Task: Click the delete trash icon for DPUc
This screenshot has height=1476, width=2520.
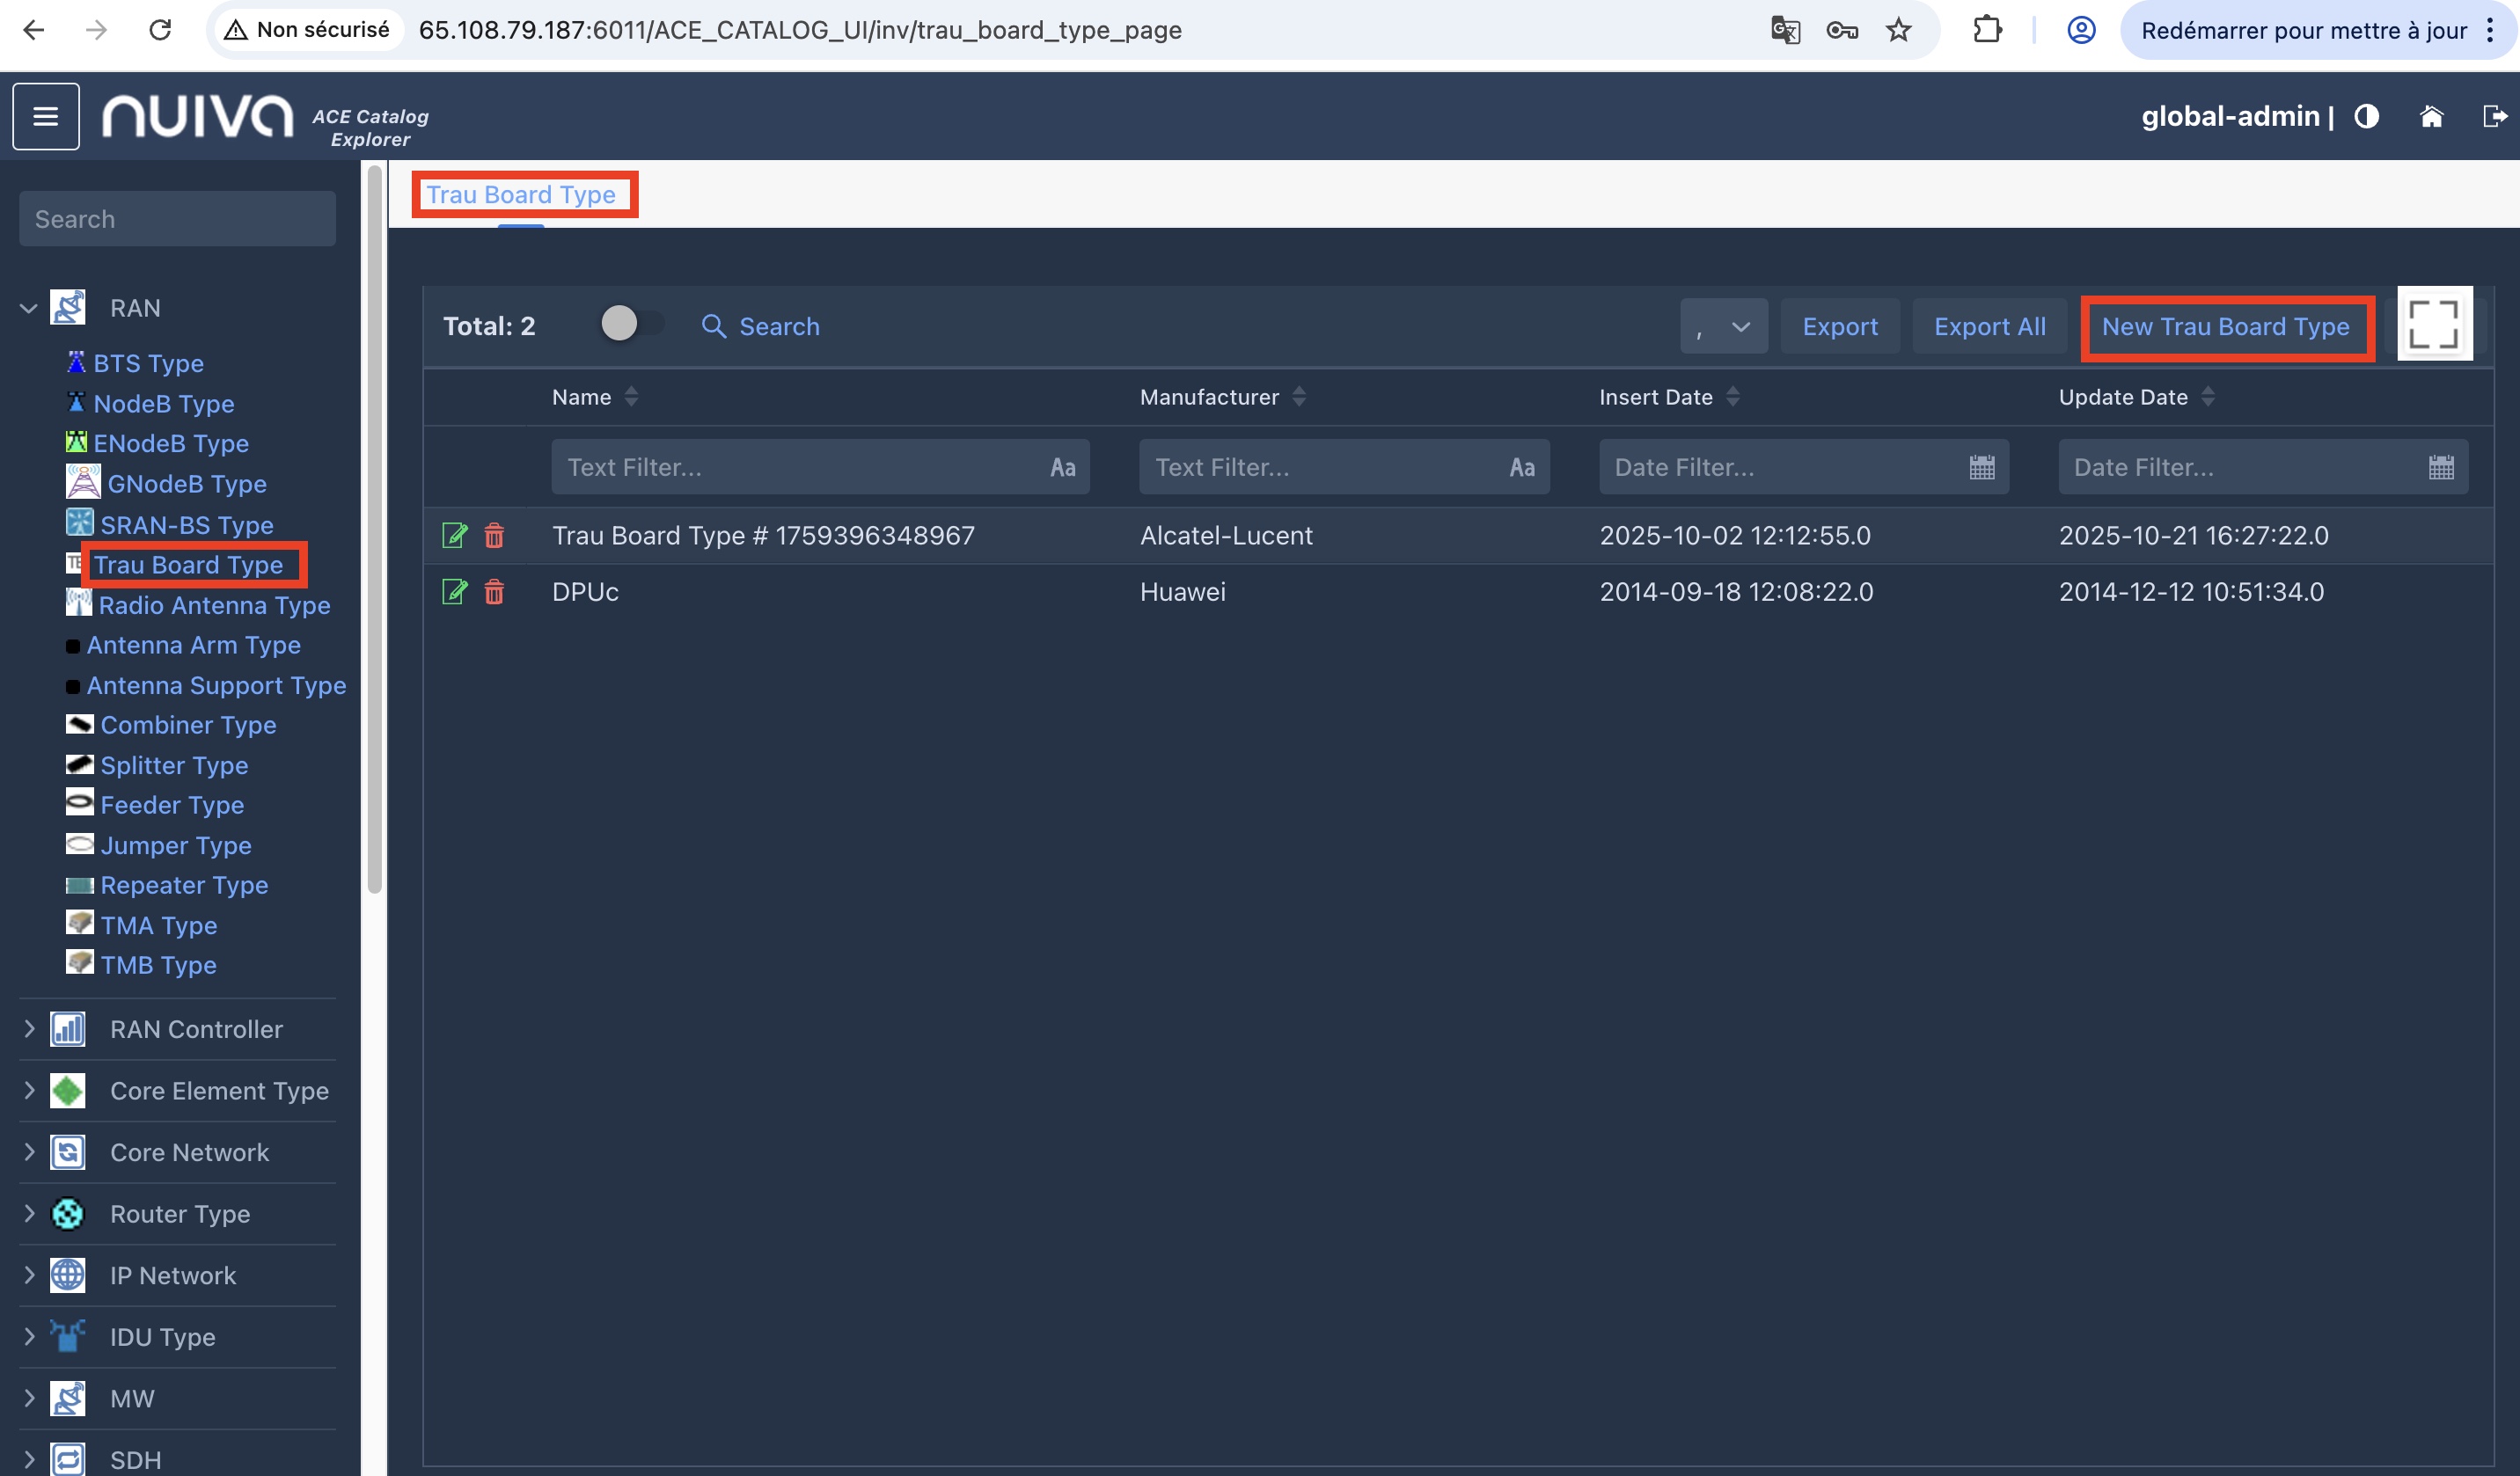Action: [x=494, y=592]
